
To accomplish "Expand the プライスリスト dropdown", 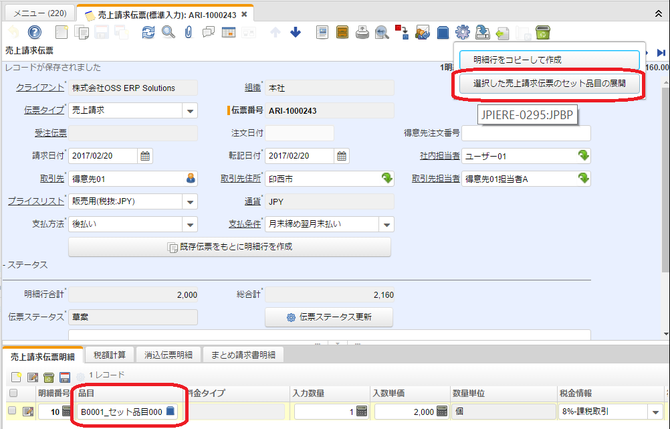I will pyautogui.click(x=190, y=202).
